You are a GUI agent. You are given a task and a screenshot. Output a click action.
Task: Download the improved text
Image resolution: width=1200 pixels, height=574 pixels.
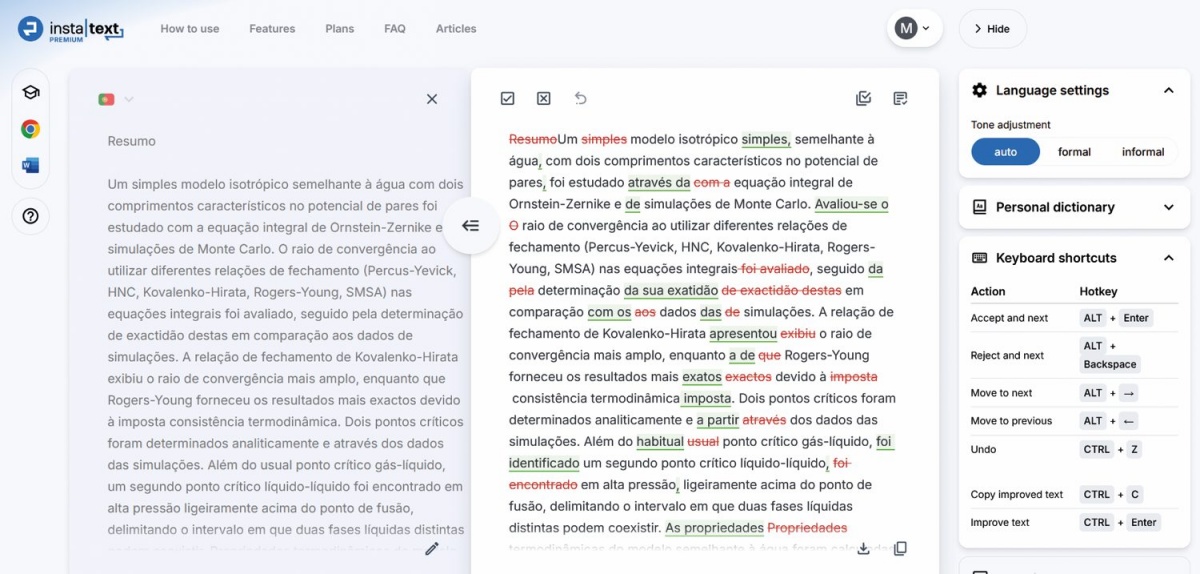(x=864, y=548)
